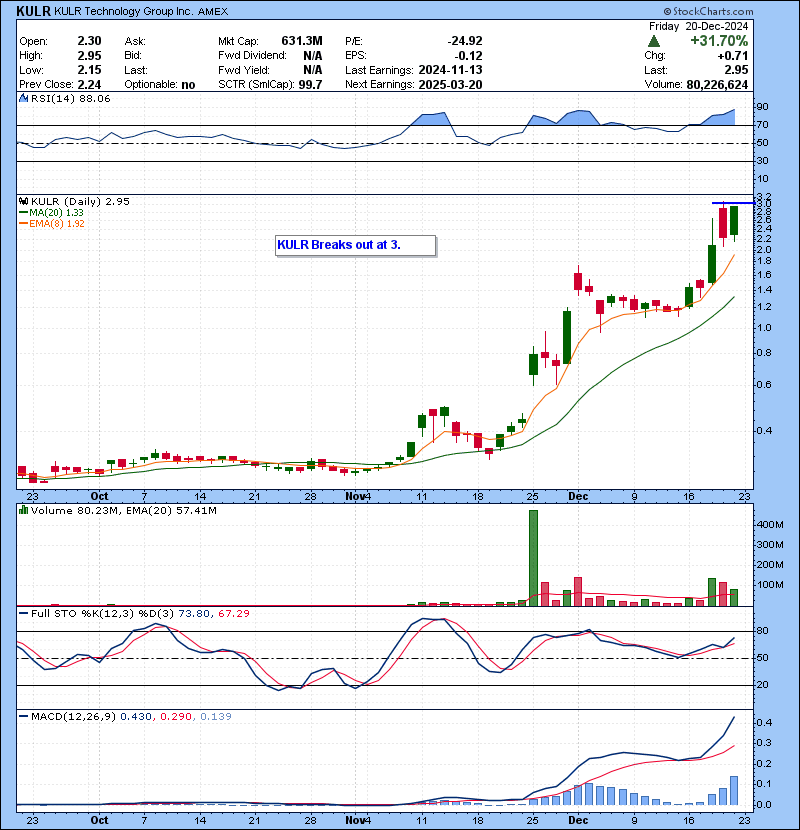
Task: Click the 'Nov' label on price chart axis
Action: tap(355, 496)
